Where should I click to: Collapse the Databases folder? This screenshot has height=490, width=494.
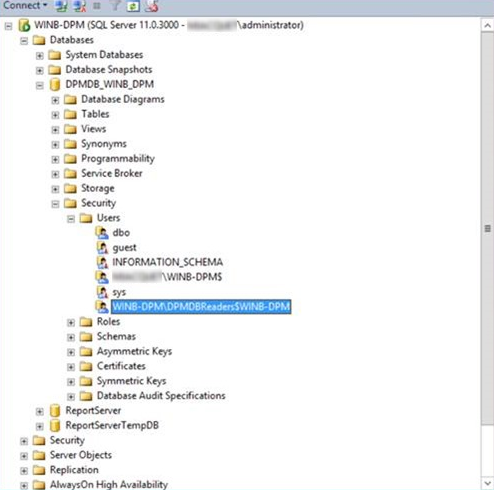[x=24, y=41]
